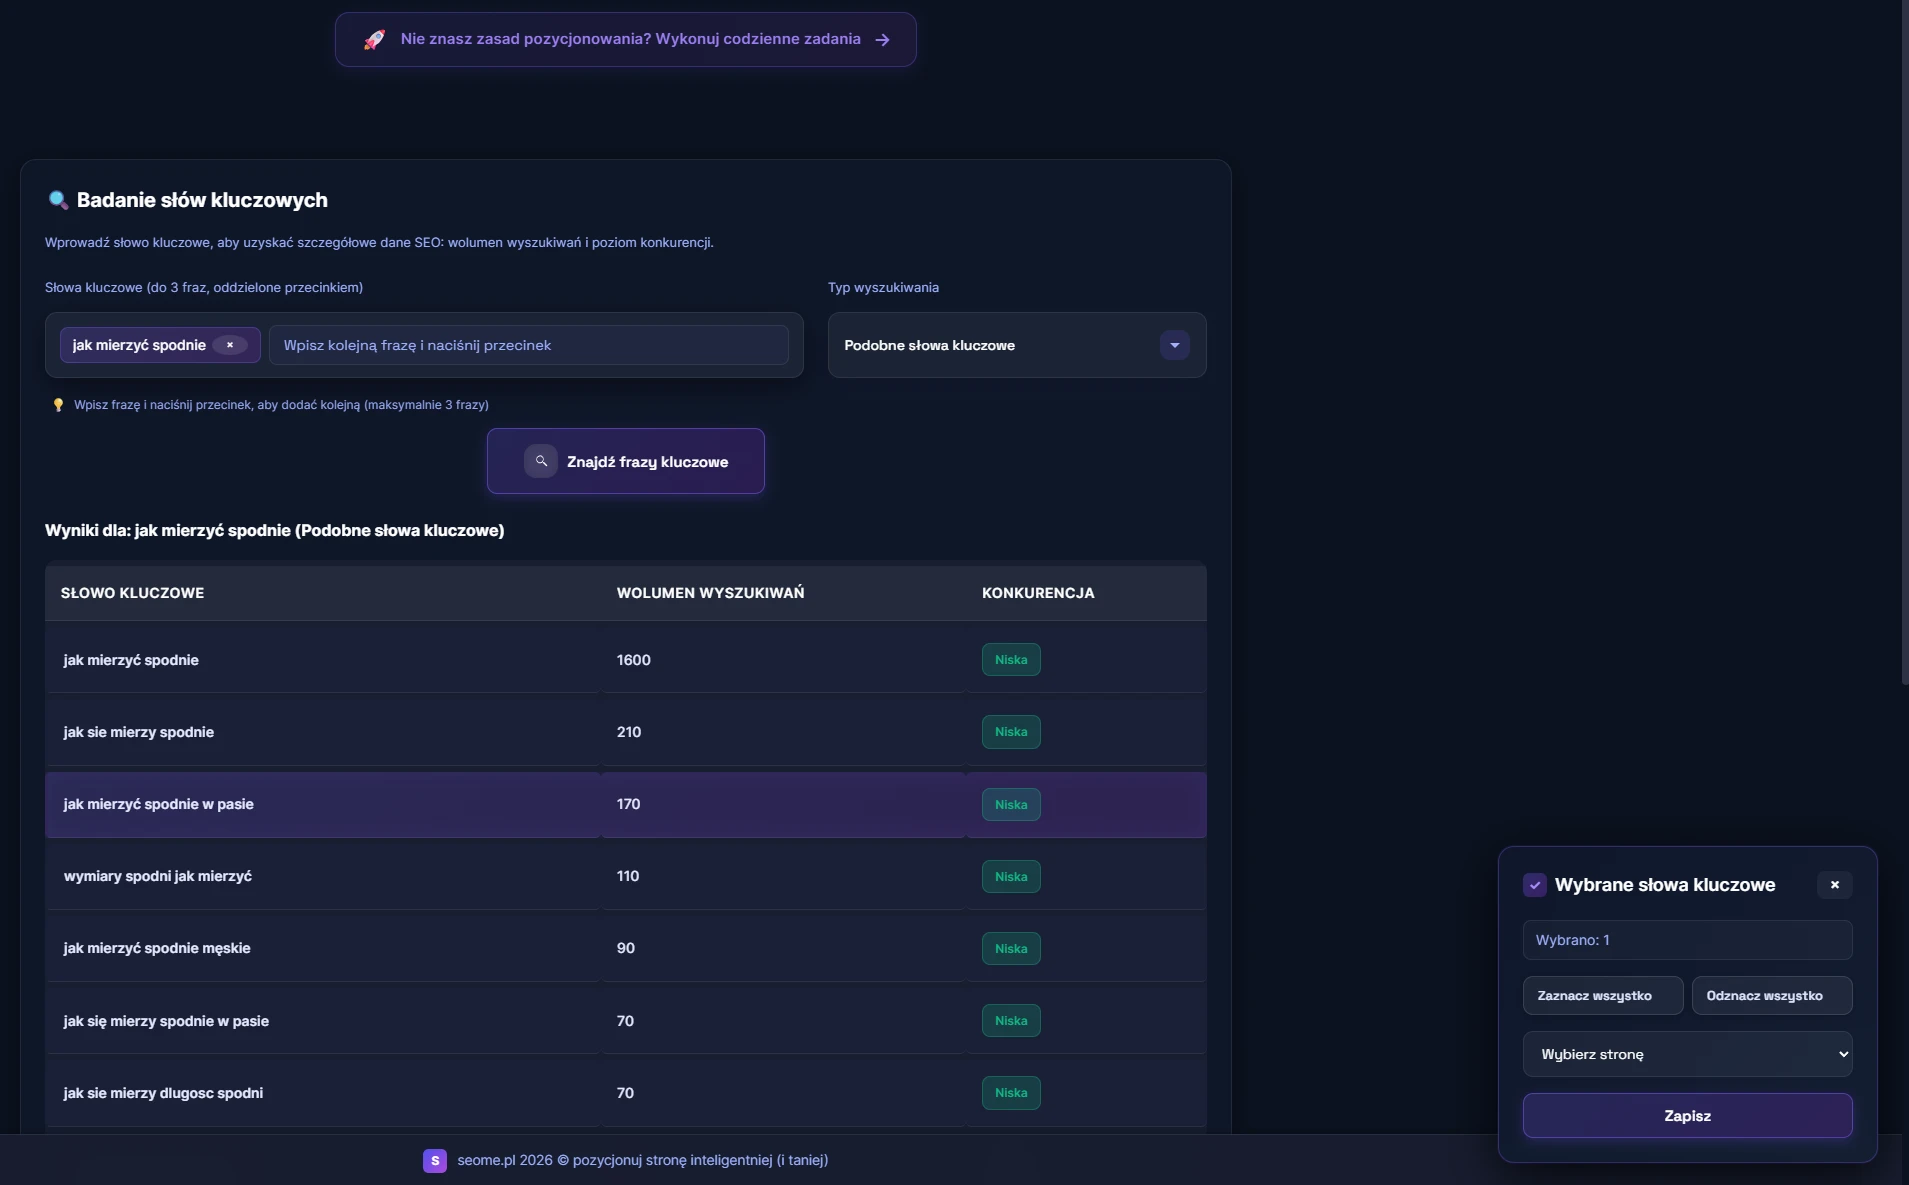Click the page vertical scrollbar
The image size is (1909, 1185).
[x=1904, y=340]
